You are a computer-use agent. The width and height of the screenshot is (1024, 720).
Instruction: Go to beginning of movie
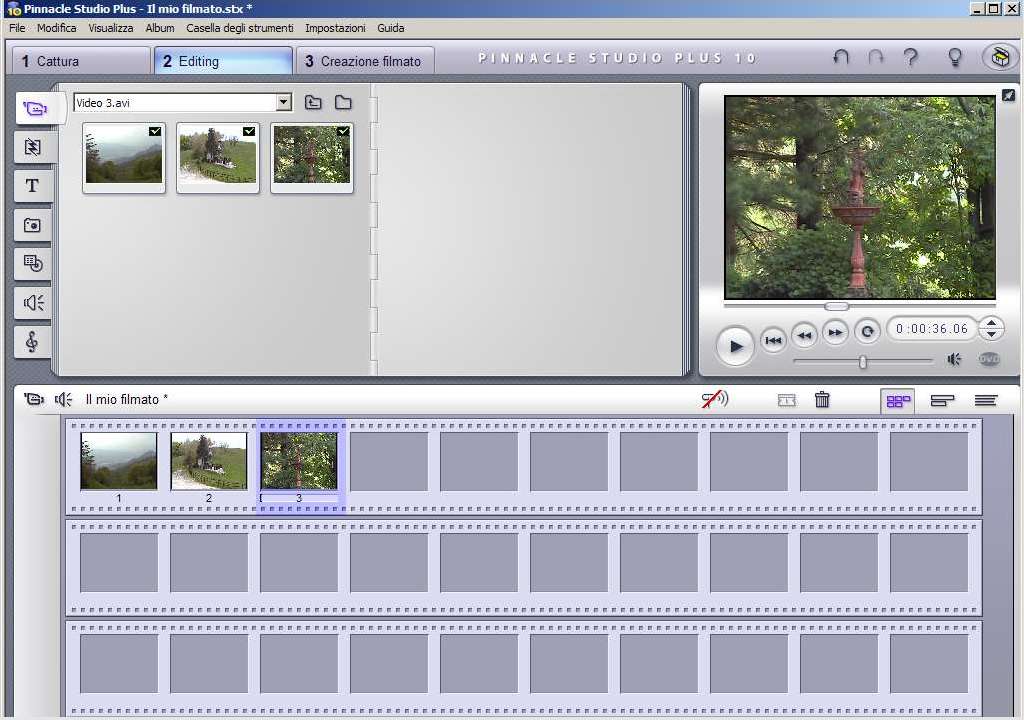tap(773, 340)
